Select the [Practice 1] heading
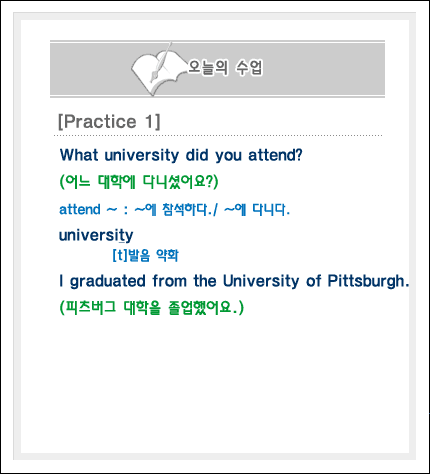The width and height of the screenshot is (430, 474). pyautogui.click(x=109, y=122)
